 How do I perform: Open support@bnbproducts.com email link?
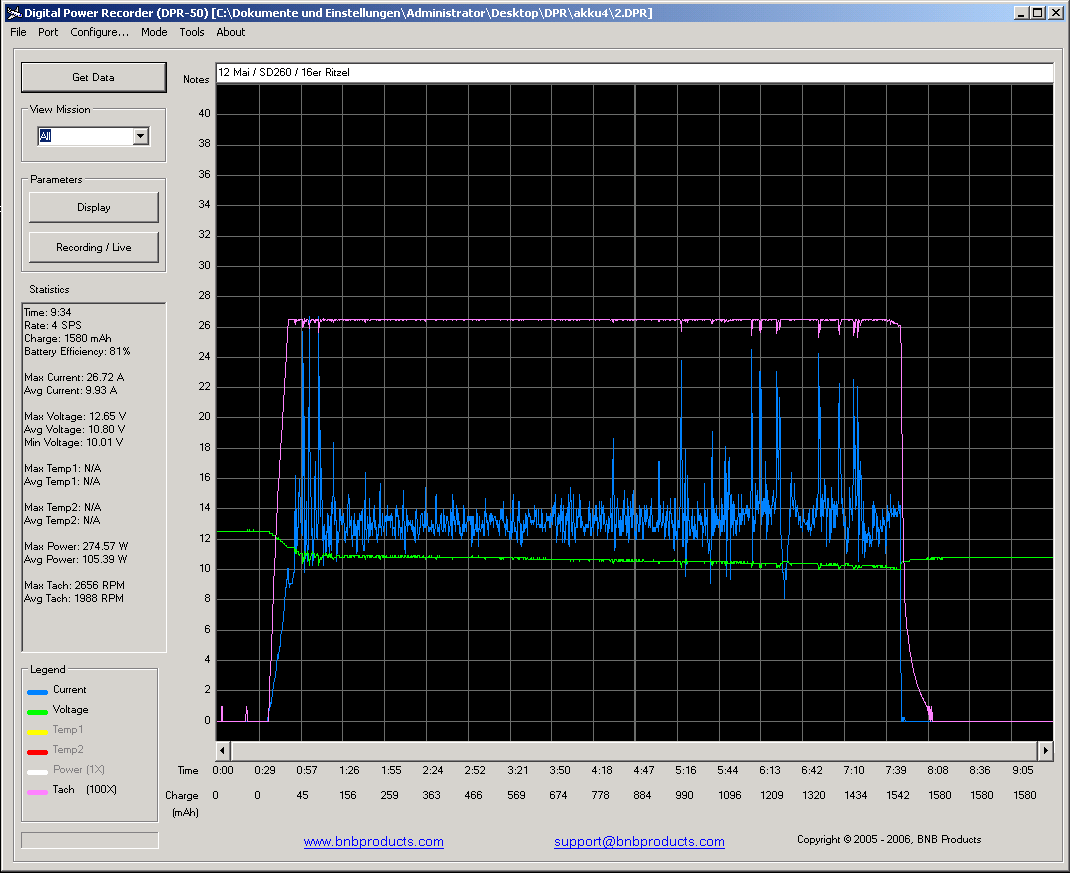(x=639, y=842)
